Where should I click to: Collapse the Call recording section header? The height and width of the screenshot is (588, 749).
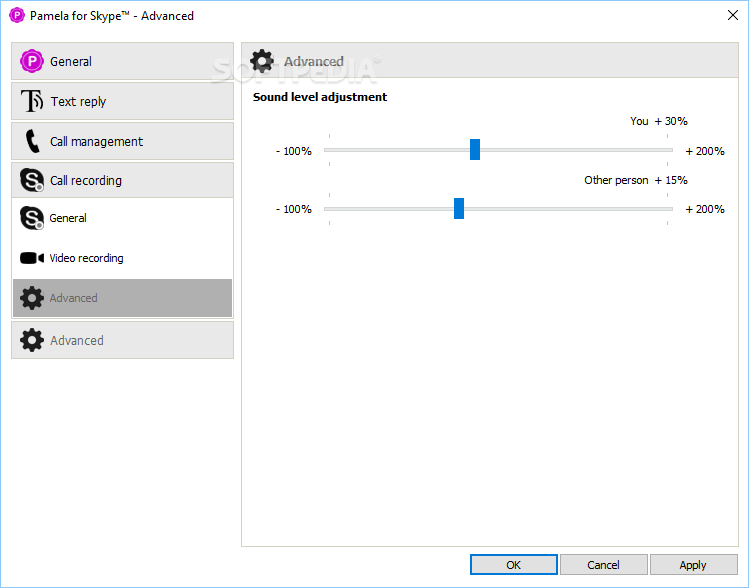click(122, 180)
